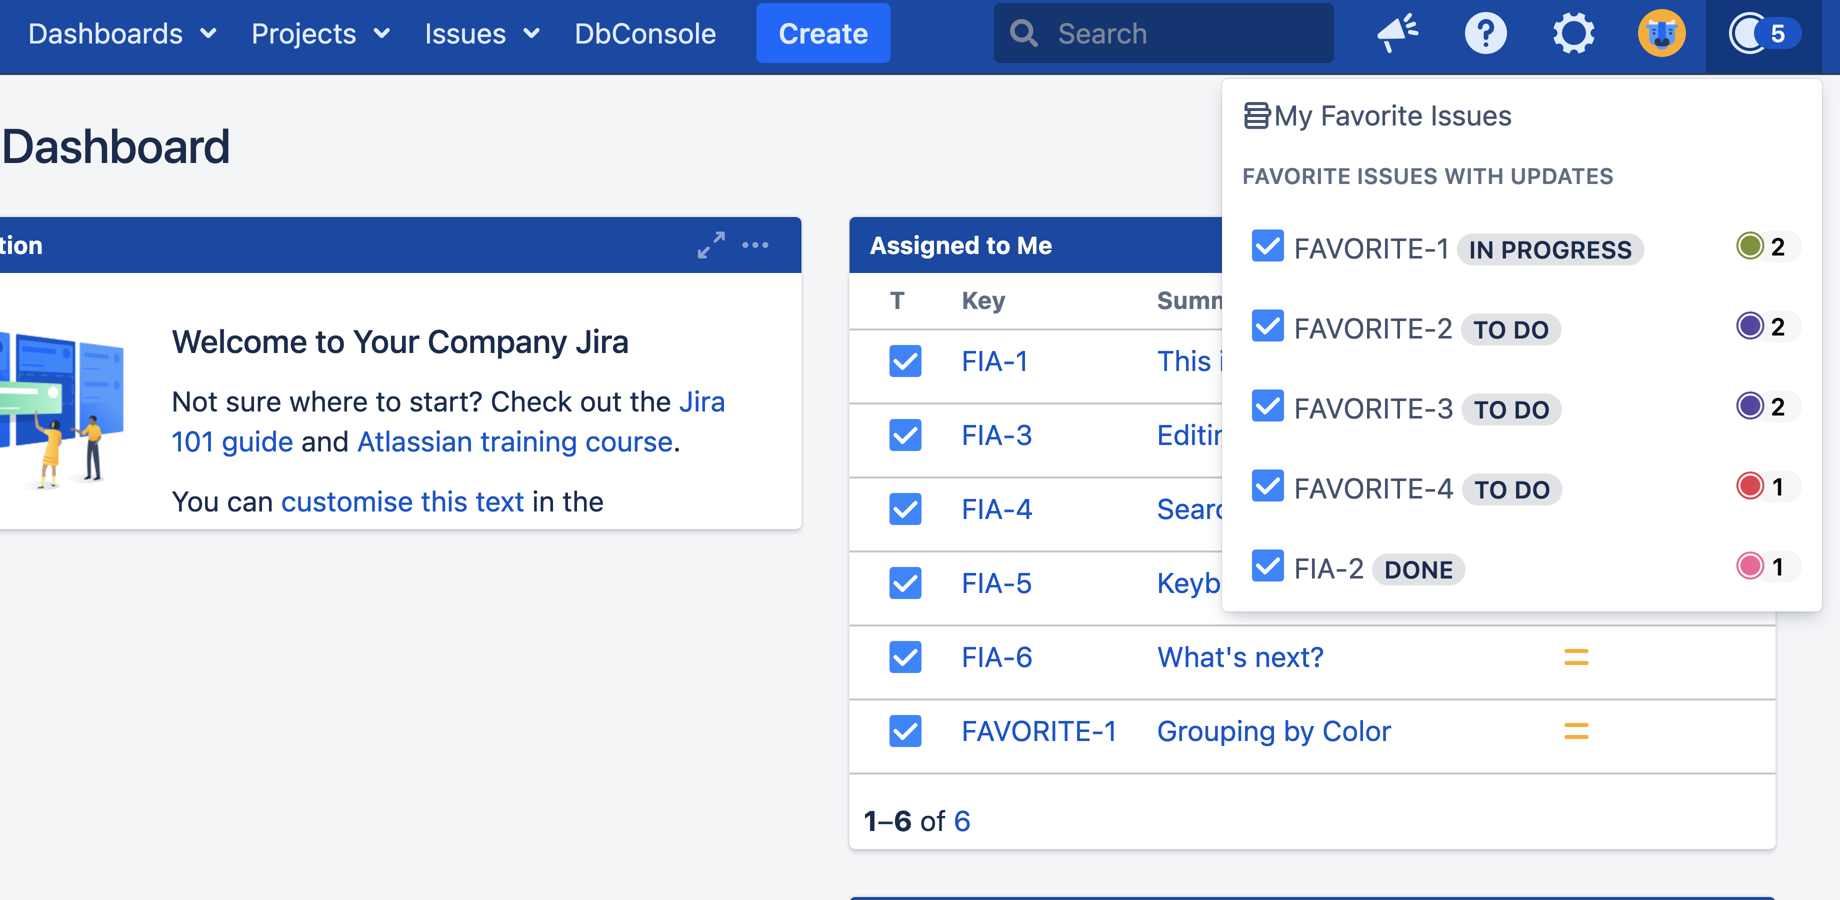The image size is (1840, 900).
Task: Click the search magnifier icon
Action: [x=1023, y=33]
